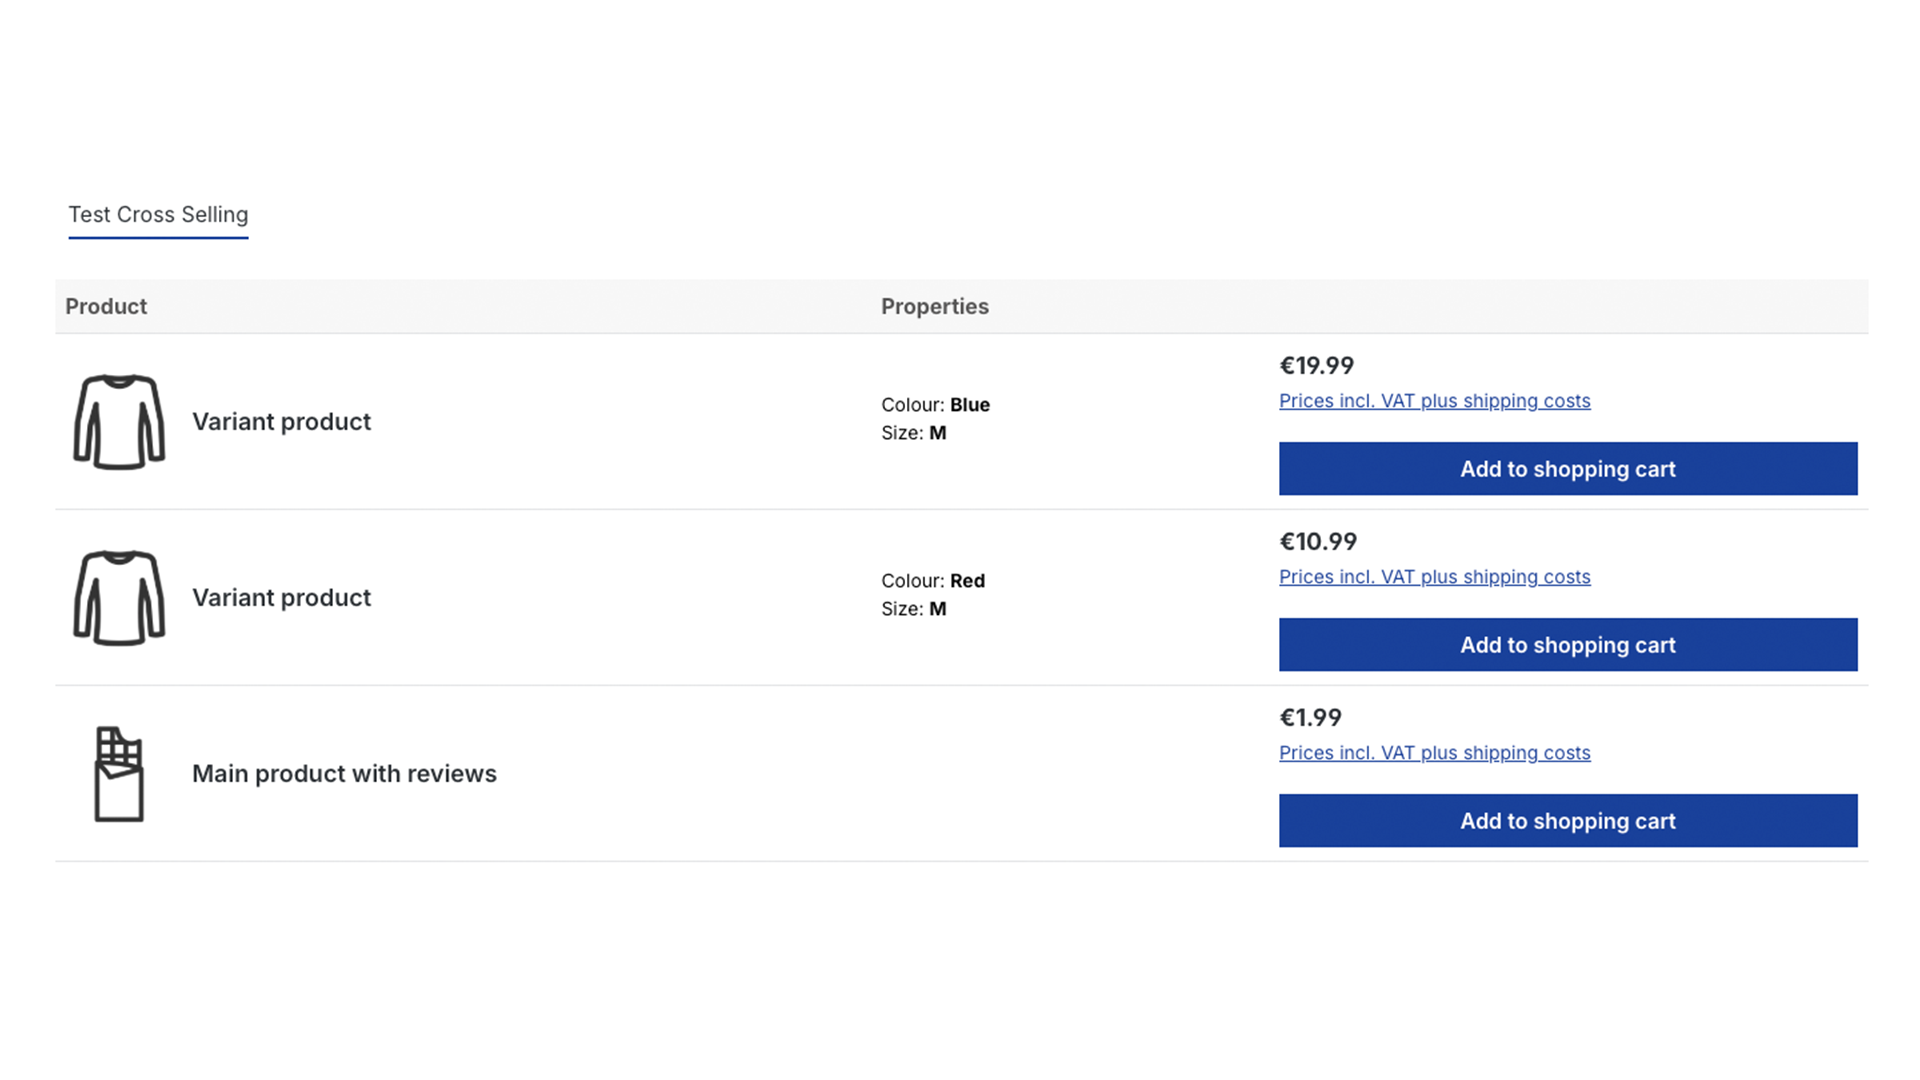Image resolution: width=1920 pixels, height=1080 pixels.
Task: Click the Colour: Blue property text
Action: pyautogui.click(x=935, y=405)
